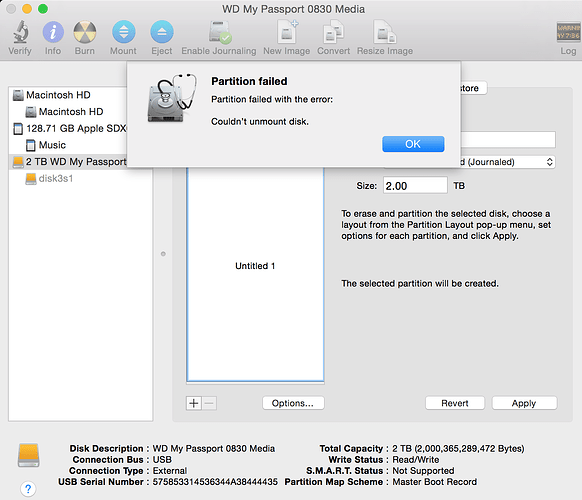Click the Partition failed heading text
The image size is (582, 500).
point(249,81)
